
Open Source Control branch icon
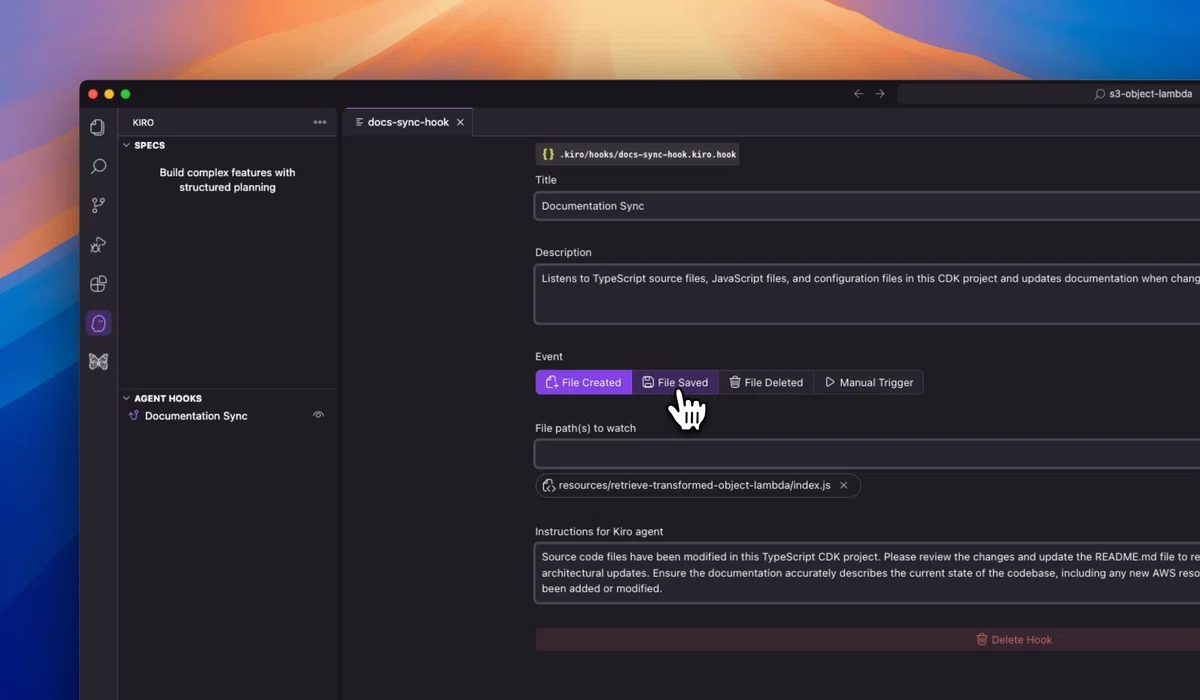click(x=98, y=205)
